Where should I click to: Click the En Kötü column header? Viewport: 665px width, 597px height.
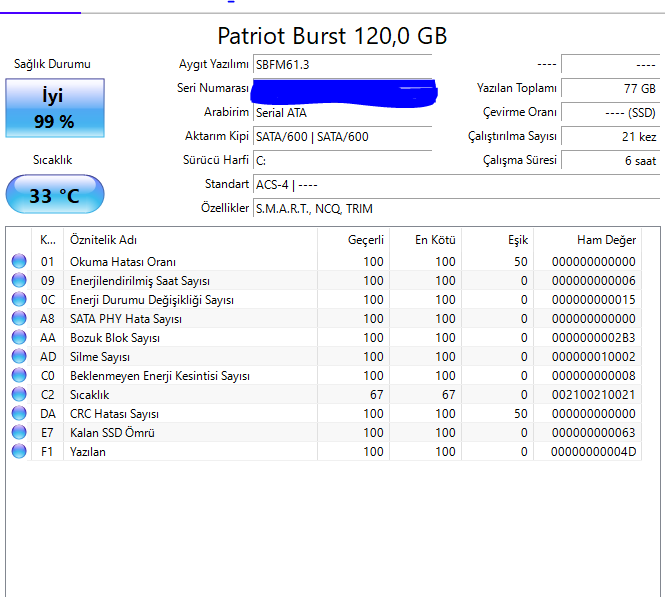(425, 240)
